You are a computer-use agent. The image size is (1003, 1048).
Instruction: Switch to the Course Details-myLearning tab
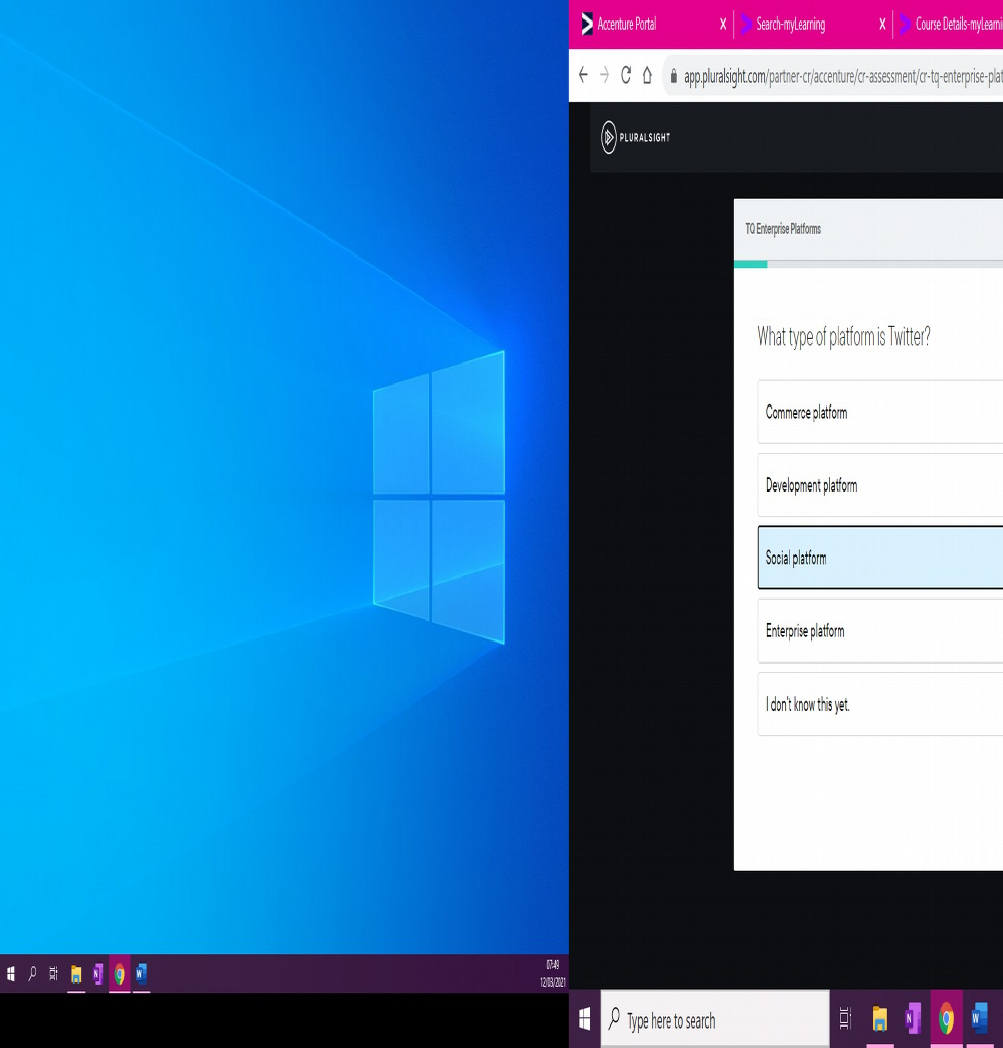(x=955, y=24)
